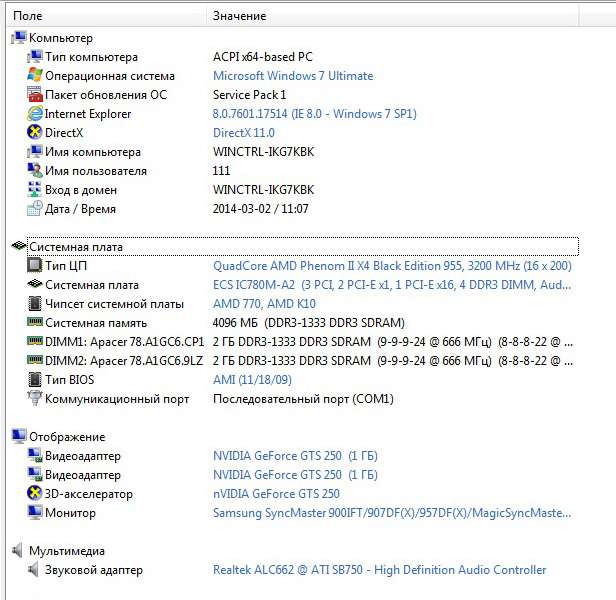Click the Системная память memory icon
Image resolution: width=616 pixels, height=600 pixels.
pos(35,322)
